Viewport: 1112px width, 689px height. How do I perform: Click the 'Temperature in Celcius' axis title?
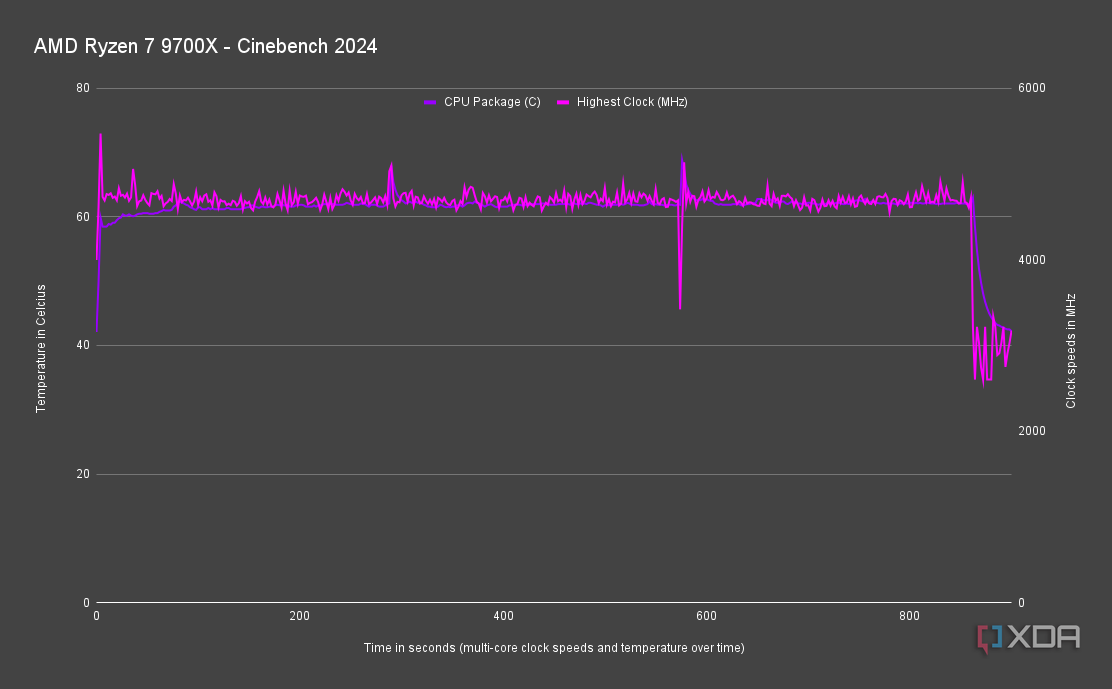coord(41,348)
